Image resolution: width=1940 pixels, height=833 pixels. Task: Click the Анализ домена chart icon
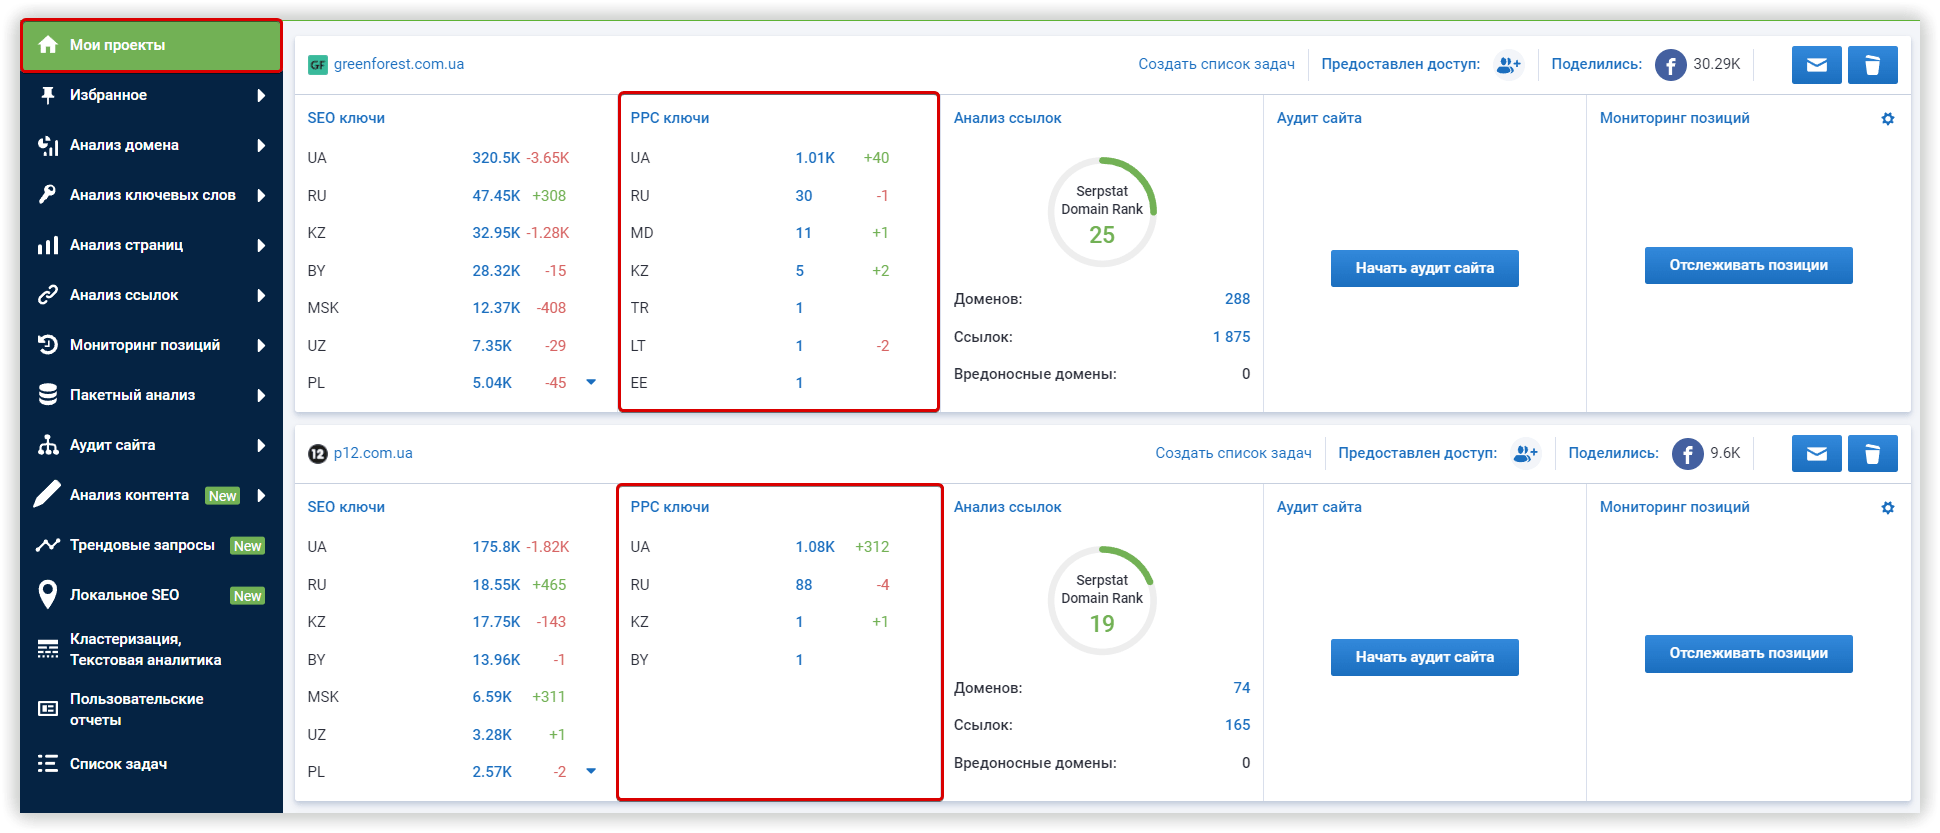point(48,145)
